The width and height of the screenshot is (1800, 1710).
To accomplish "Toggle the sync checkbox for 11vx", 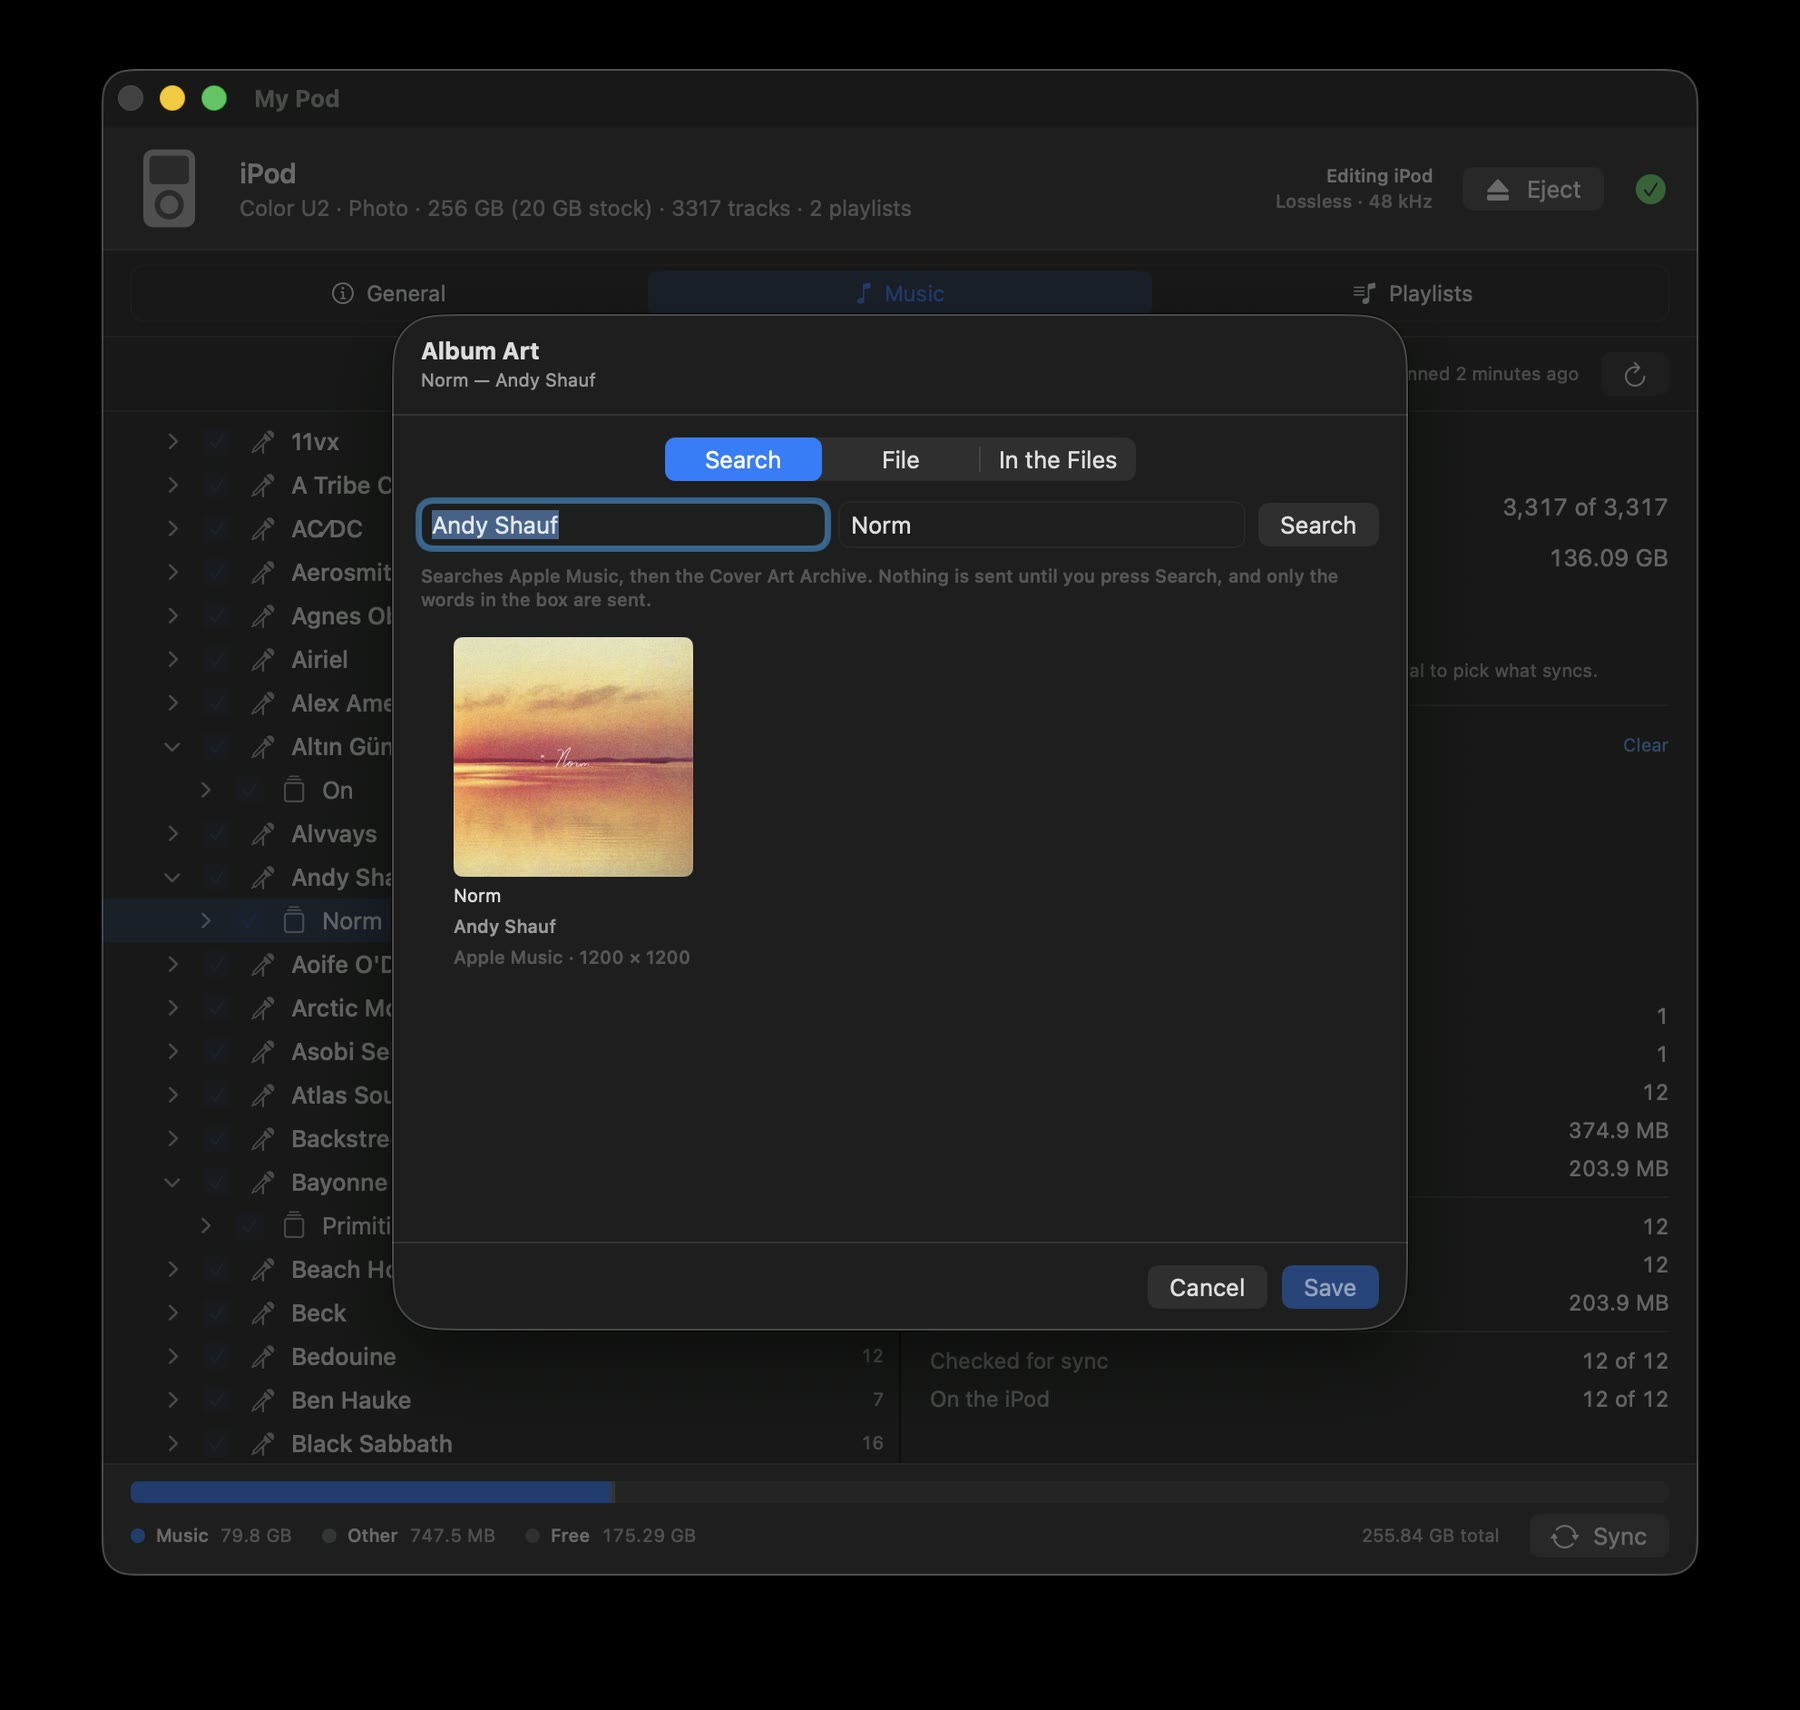I will click(x=216, y=442).
